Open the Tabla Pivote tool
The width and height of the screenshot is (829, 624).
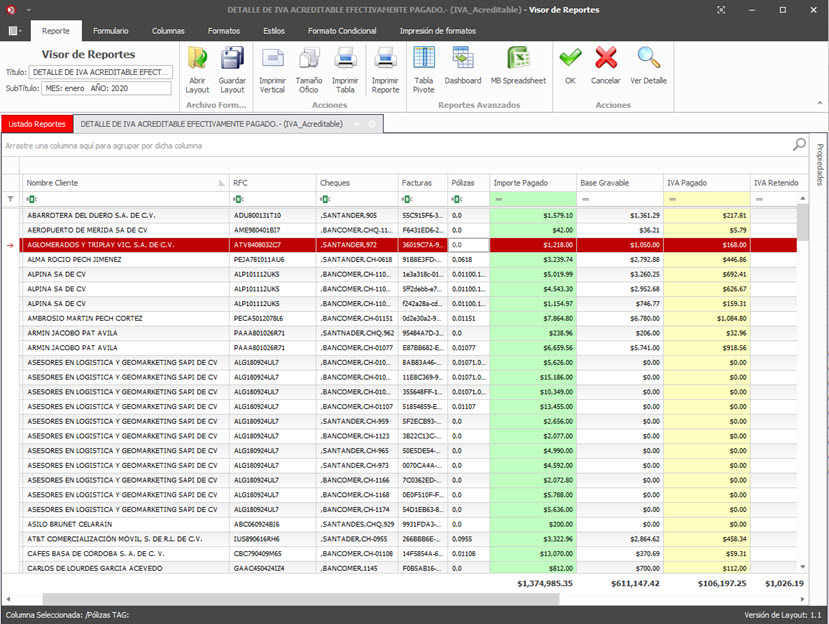coord(424,59)
